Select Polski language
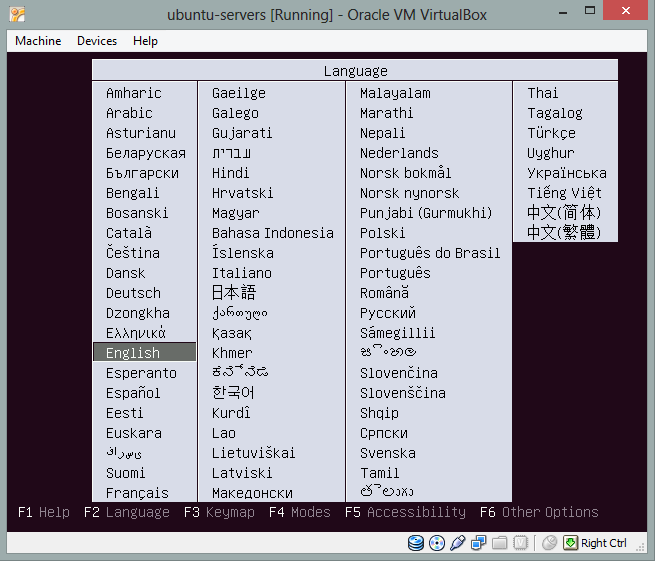 coord(382,233)
